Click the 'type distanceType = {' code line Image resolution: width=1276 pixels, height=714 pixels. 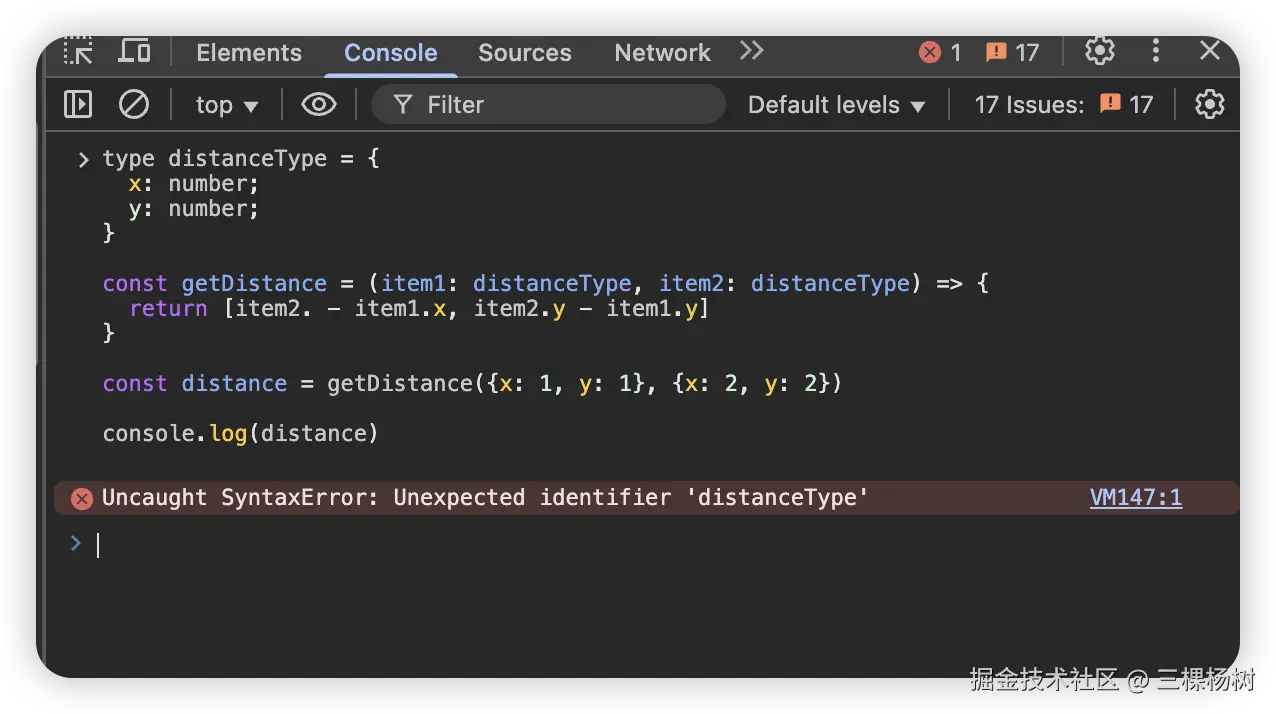coord(241,158)
